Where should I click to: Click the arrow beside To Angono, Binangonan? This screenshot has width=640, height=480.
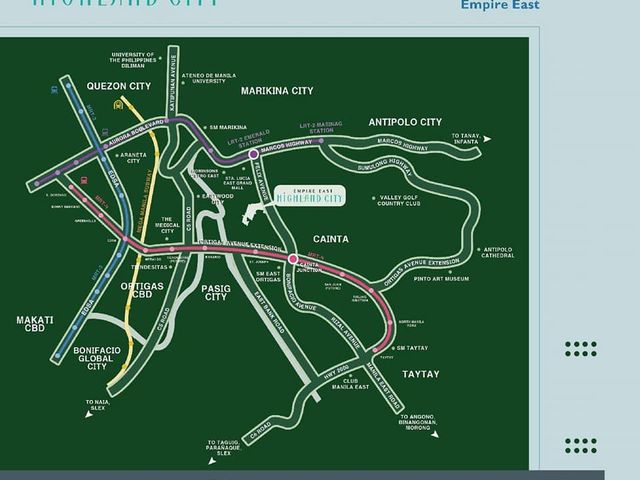pyautogui.click(x=435, y=434)
